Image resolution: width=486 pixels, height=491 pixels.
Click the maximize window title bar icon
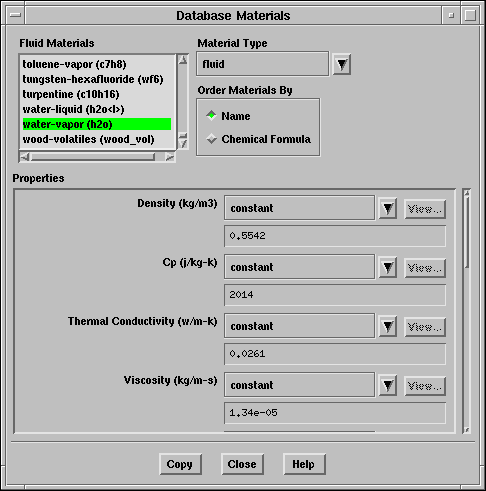coord(470,15)
